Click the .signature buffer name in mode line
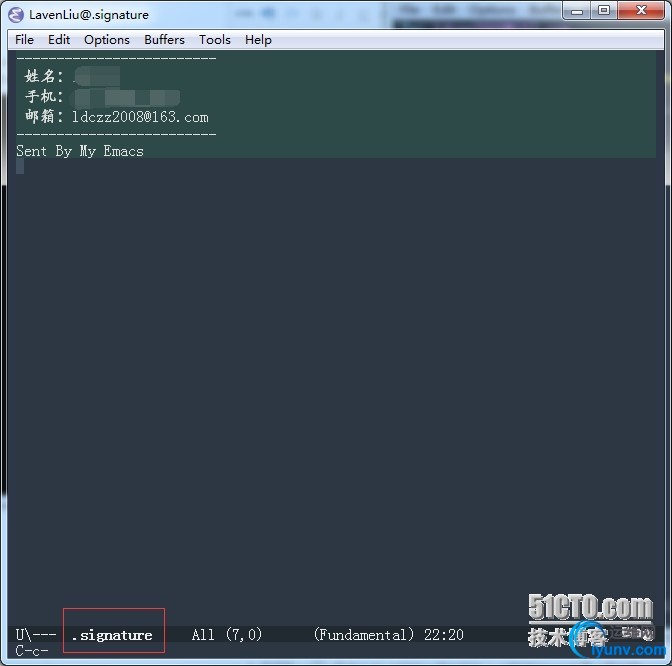Viewport: 672px width, 666px height. [112, 635]
